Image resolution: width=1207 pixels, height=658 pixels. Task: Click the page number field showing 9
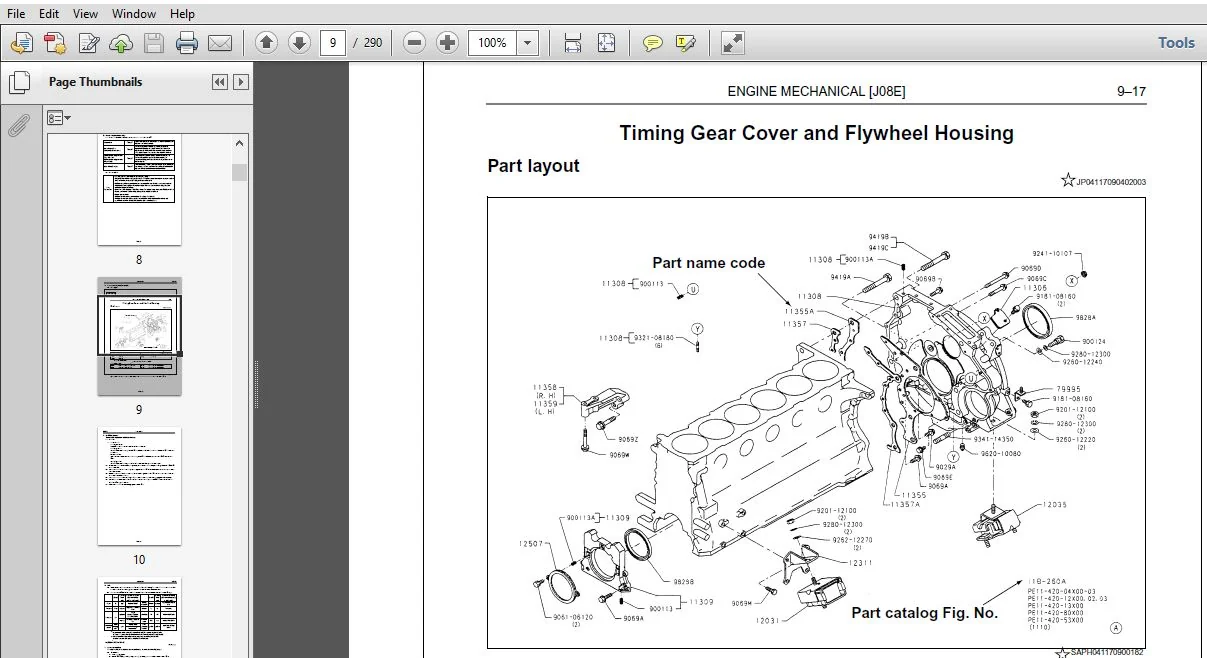pos(333,43)
